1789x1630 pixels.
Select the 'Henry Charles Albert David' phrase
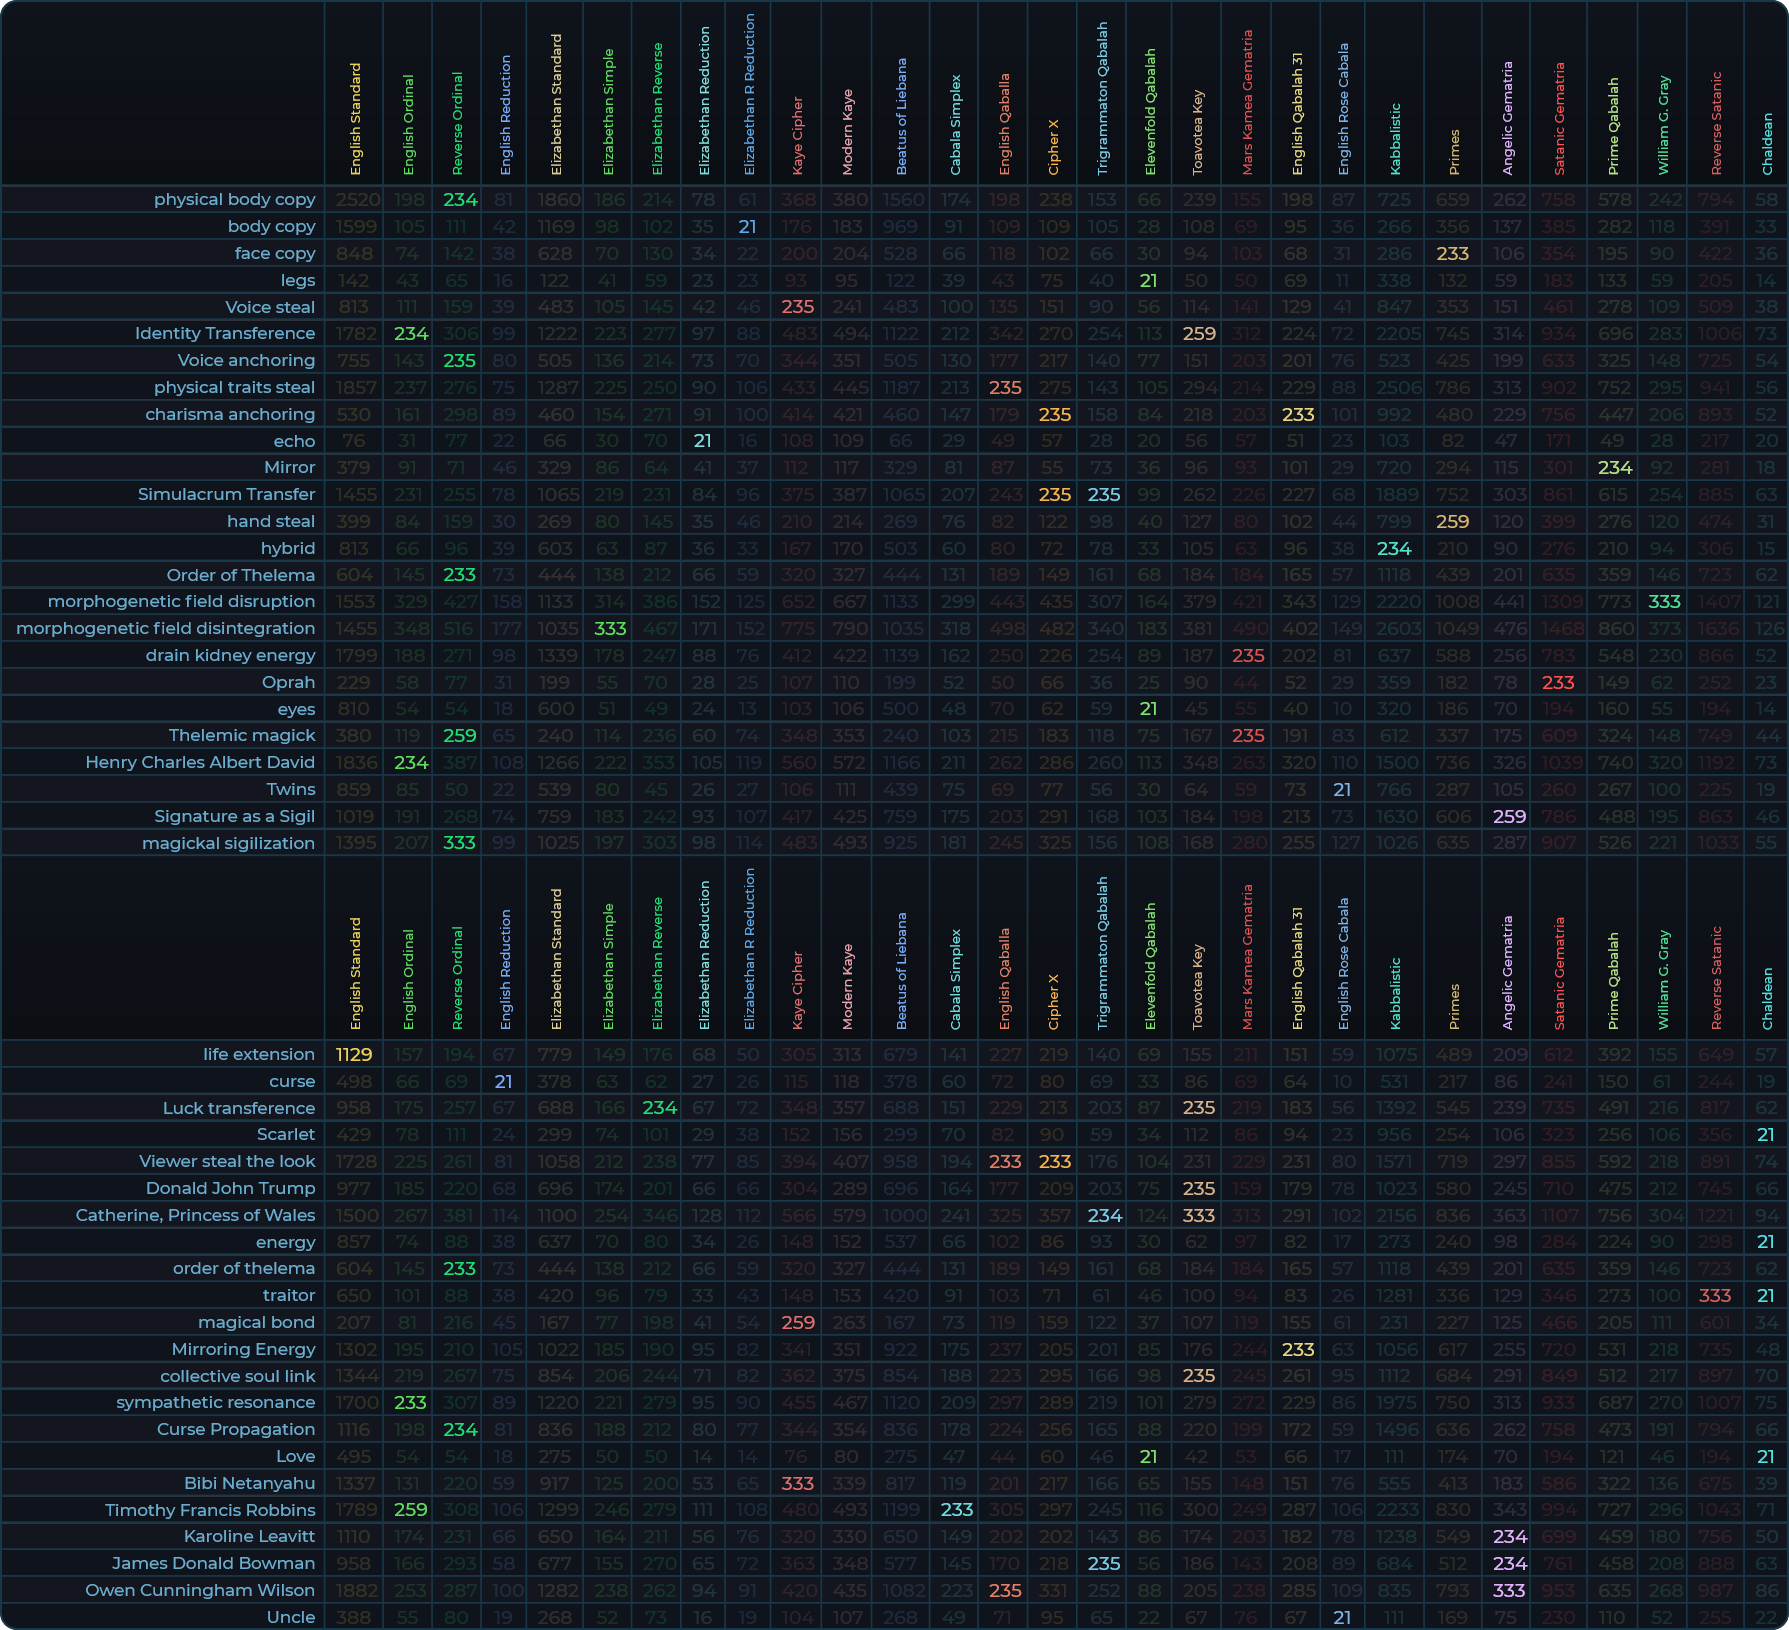point(200,762)
